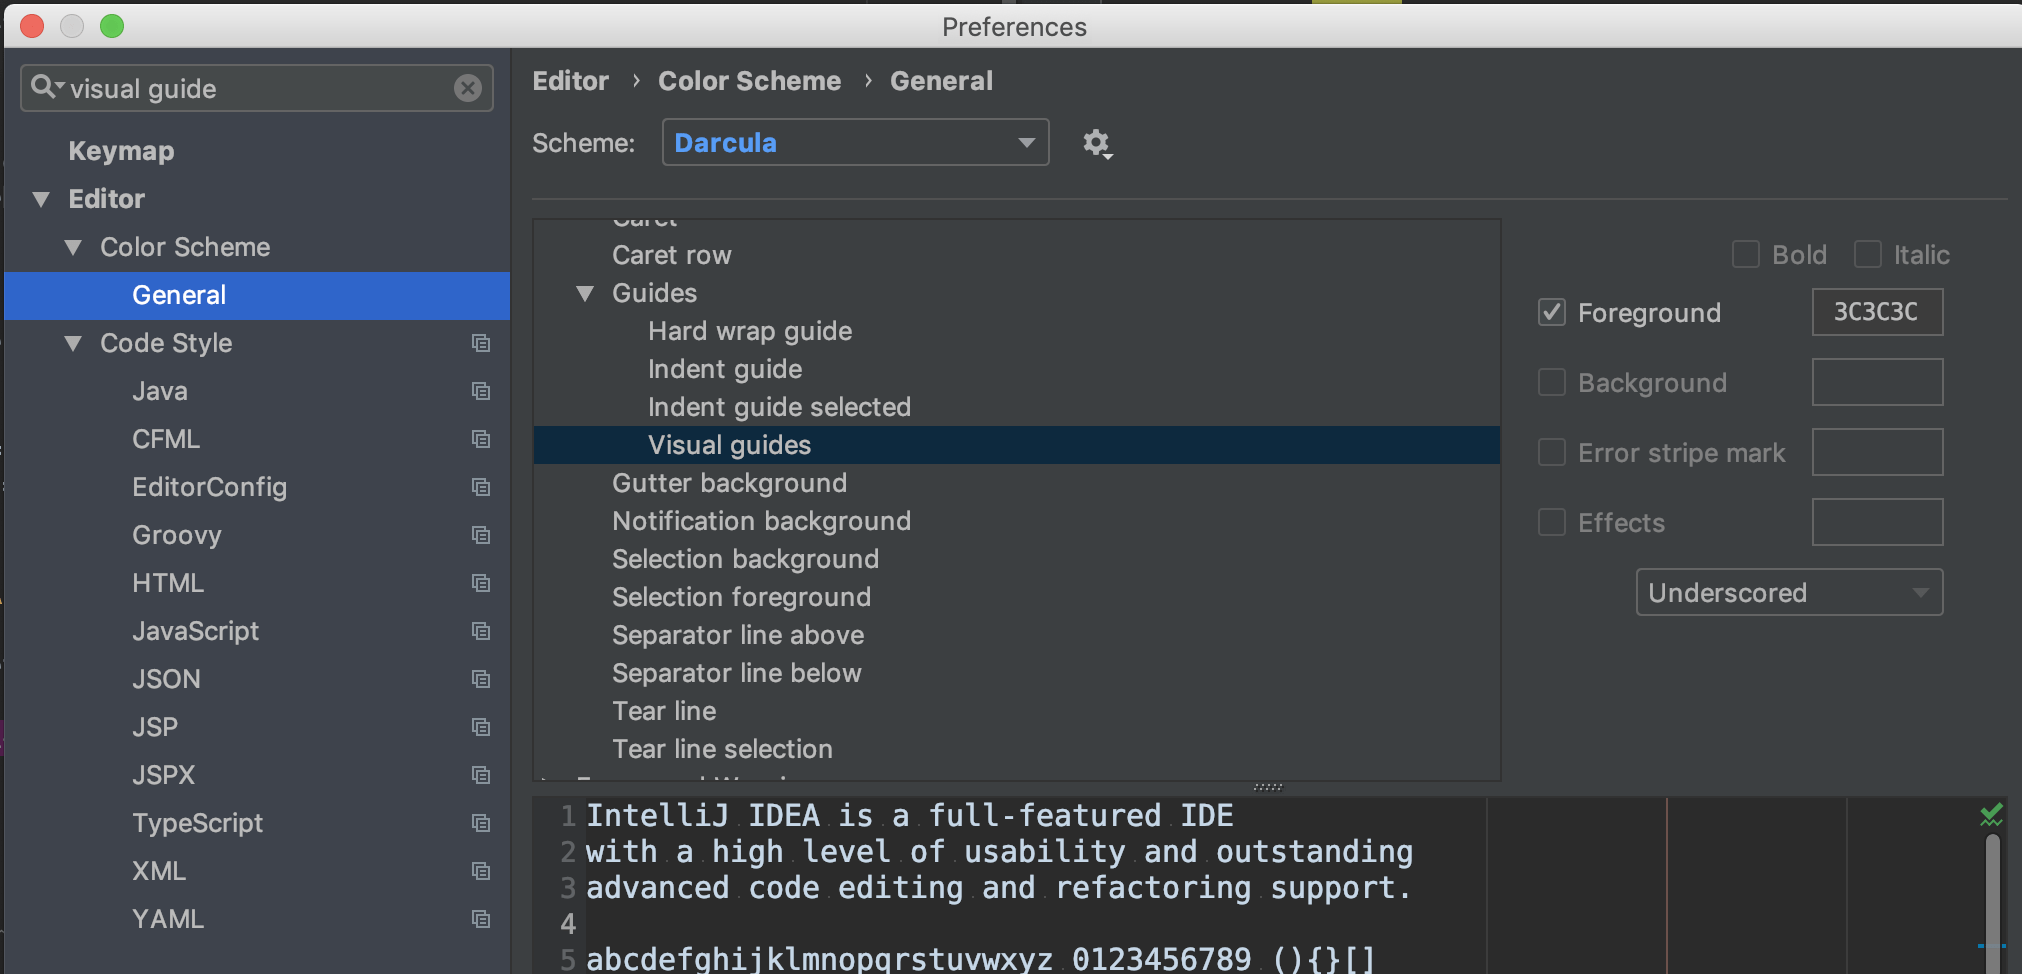Click the copy icon beside YAML
Image resolution: width=2022 pixels, height=974 pixels.
[x=481, y=919]
